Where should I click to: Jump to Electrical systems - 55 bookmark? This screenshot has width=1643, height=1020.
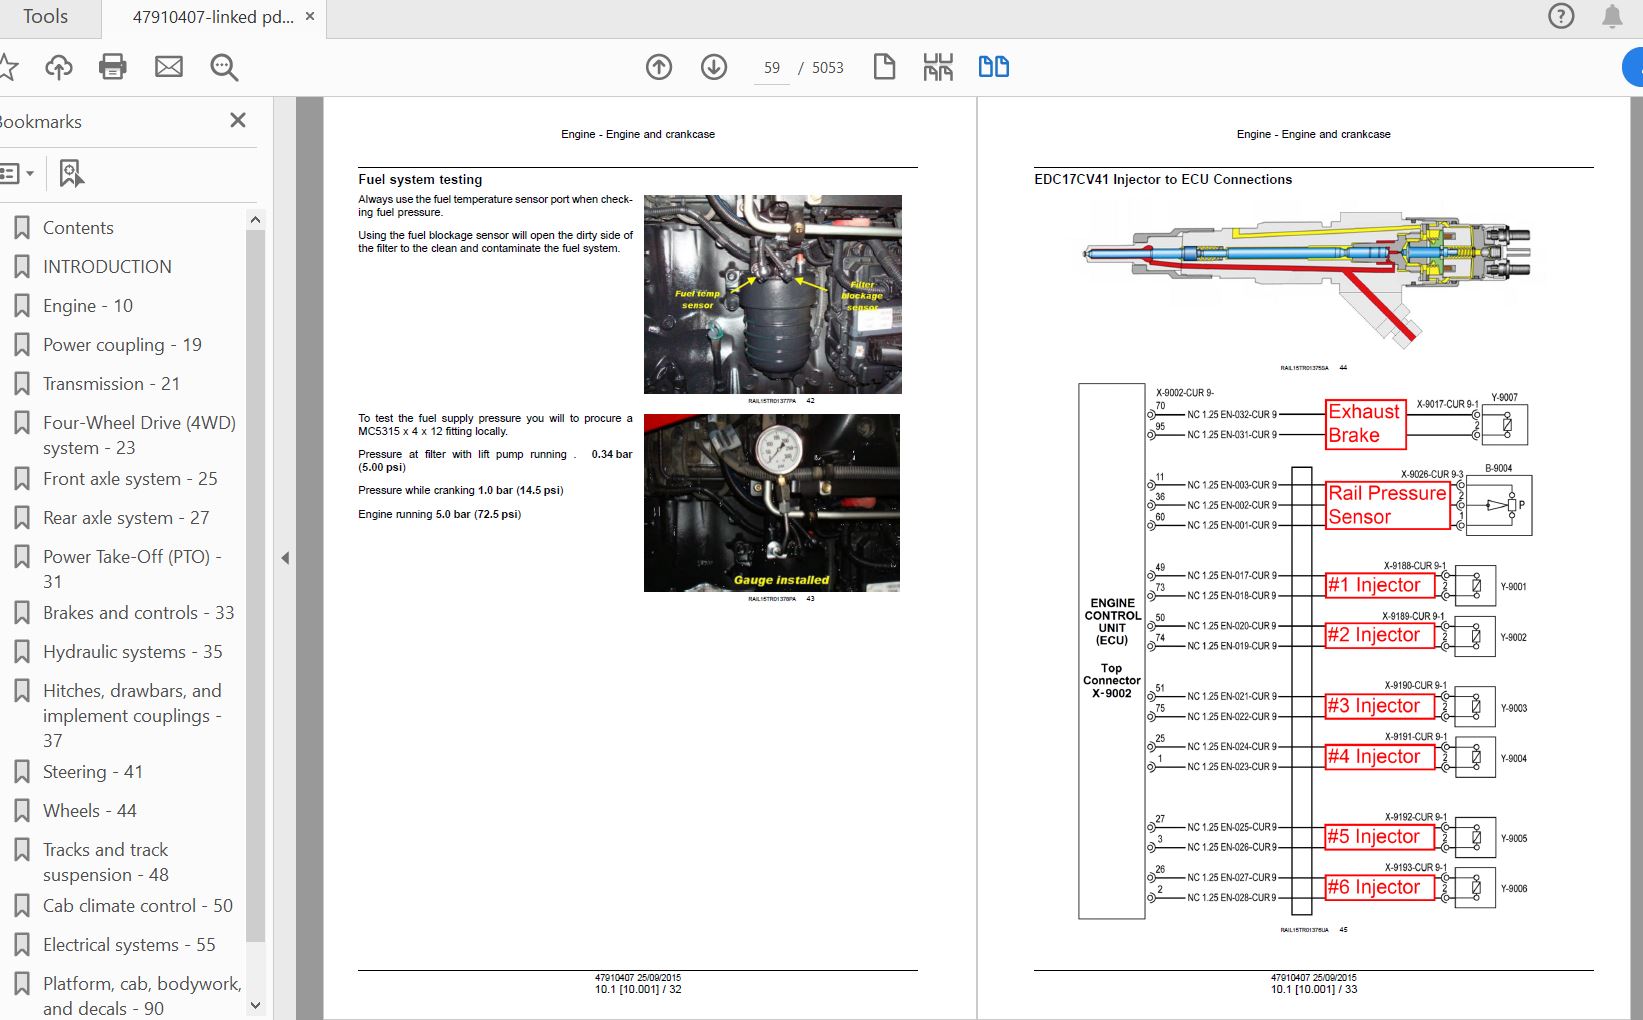[x=129, y=945]
